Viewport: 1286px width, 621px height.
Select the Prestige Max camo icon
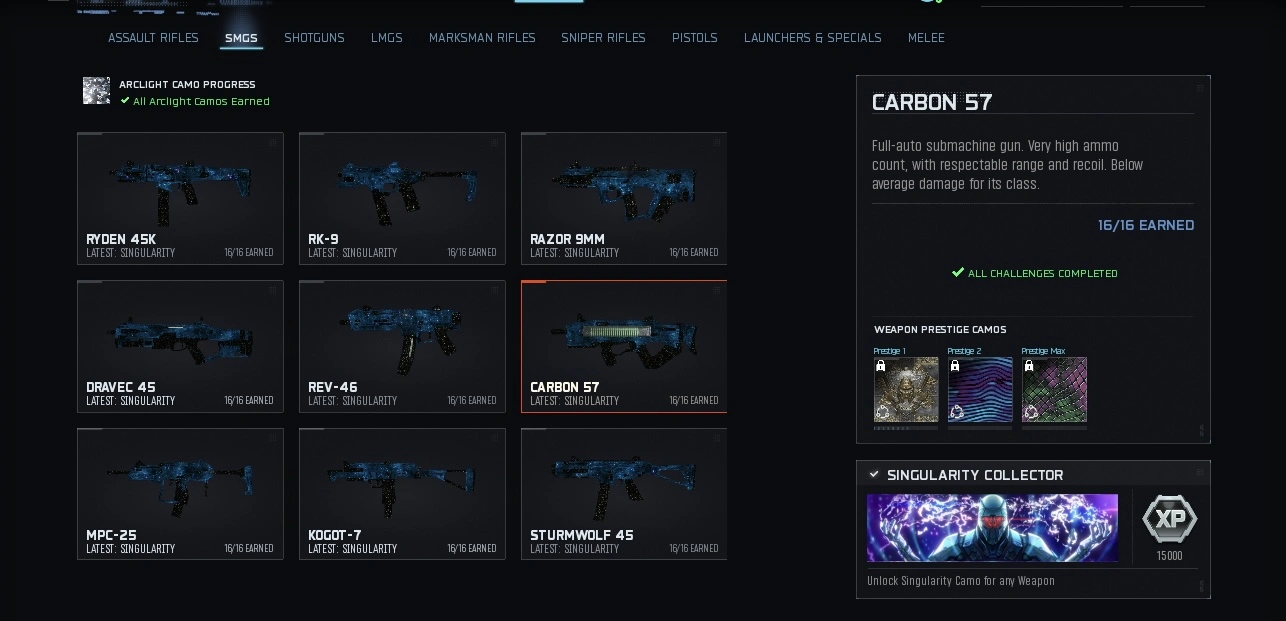[x=1054, y=390]
